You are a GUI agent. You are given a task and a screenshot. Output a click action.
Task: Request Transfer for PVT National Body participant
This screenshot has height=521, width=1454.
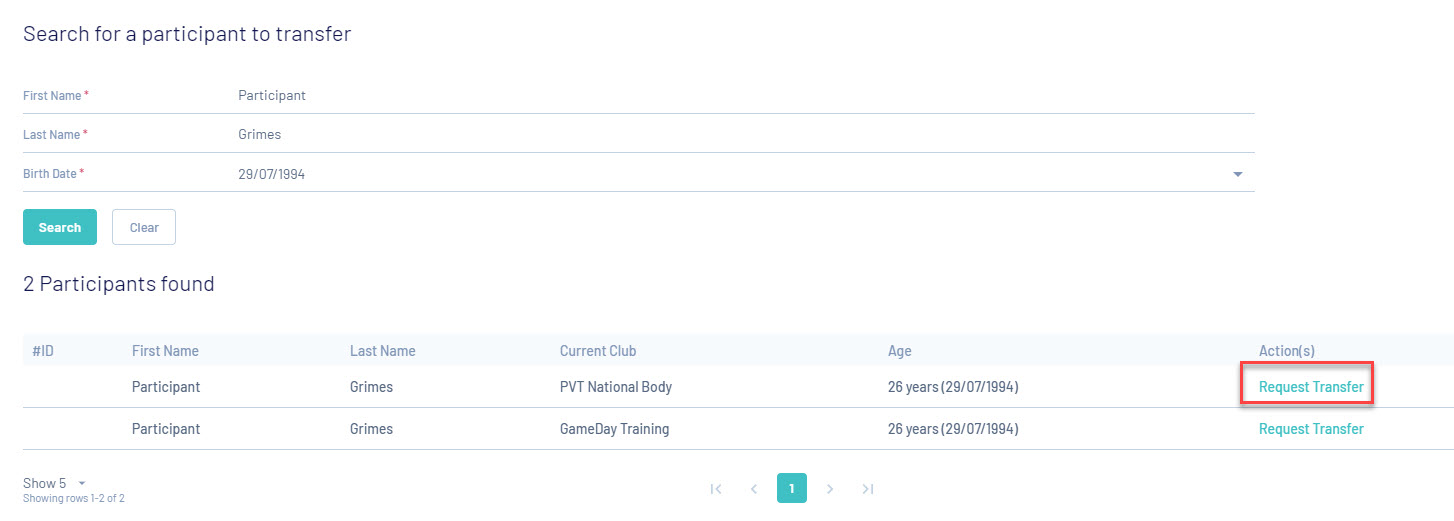click(1310, 387)
